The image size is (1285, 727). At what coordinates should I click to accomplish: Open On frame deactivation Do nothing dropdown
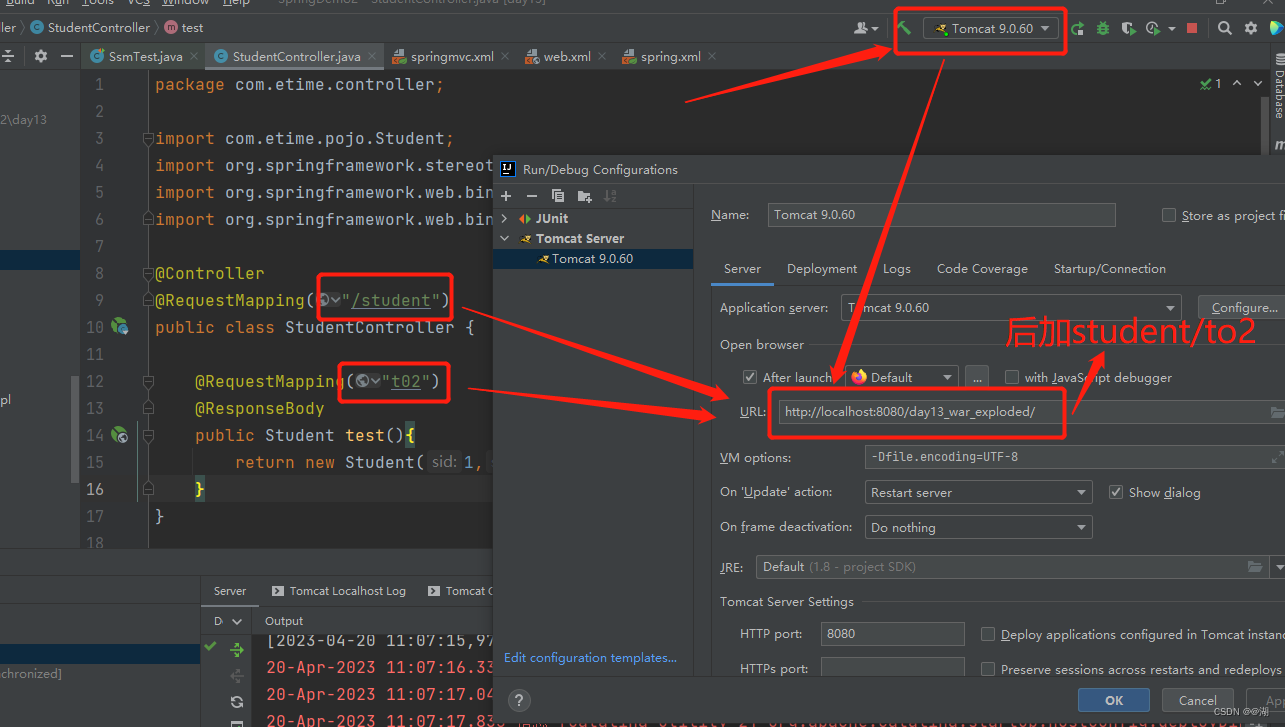coord(978,527)
